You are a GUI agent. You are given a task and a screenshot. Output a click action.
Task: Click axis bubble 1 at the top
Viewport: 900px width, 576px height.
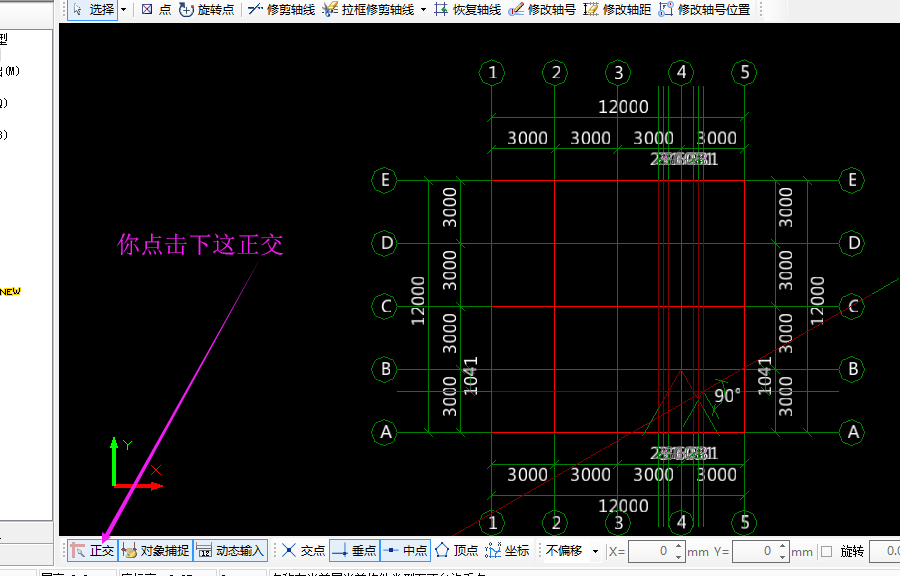[x=492, y=73]
